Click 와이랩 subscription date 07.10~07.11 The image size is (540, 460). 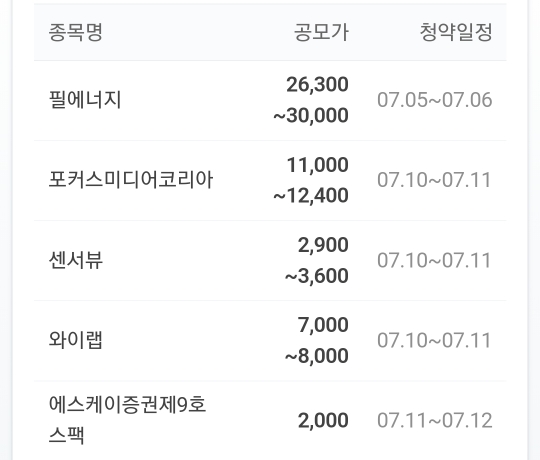point(434,341)
